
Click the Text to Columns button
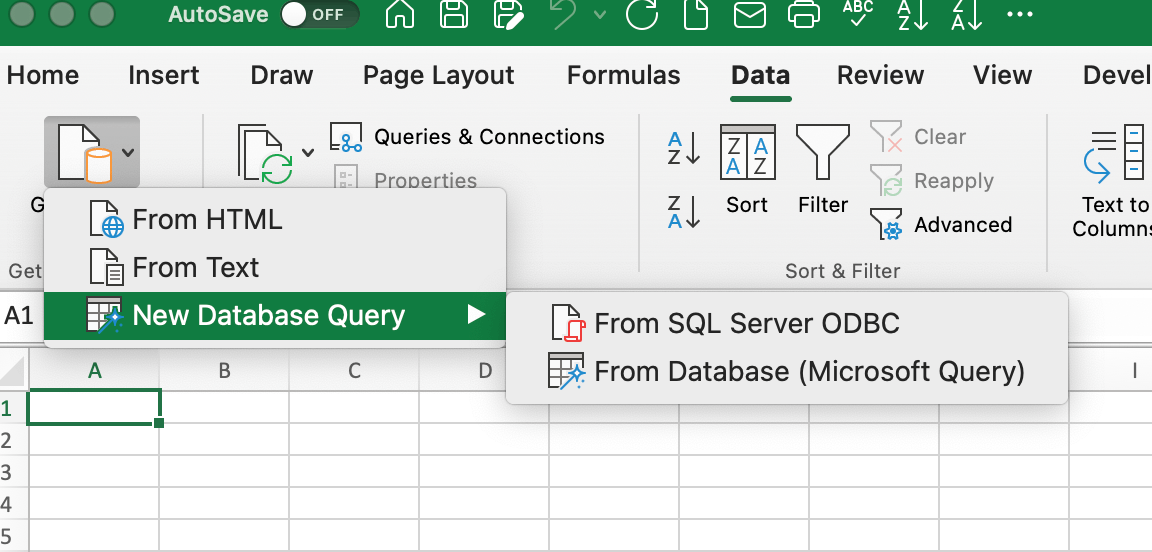click(1114, 181)
